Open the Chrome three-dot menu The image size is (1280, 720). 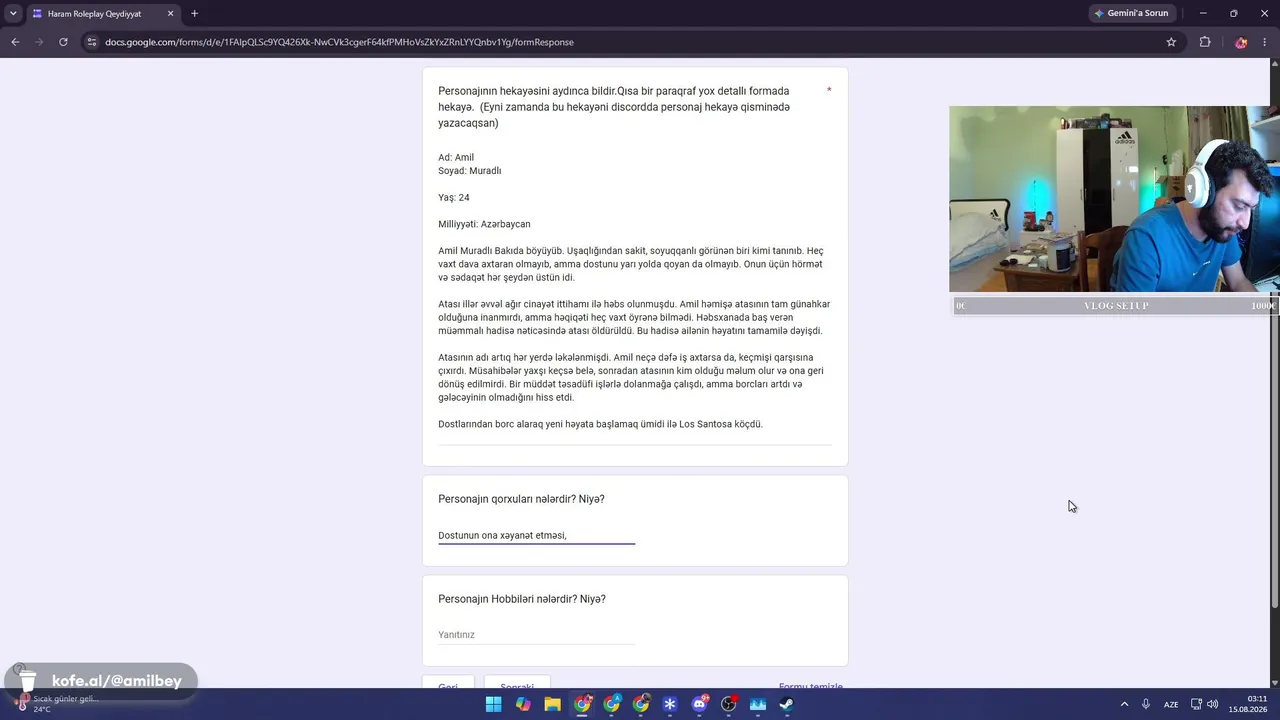1266,42
